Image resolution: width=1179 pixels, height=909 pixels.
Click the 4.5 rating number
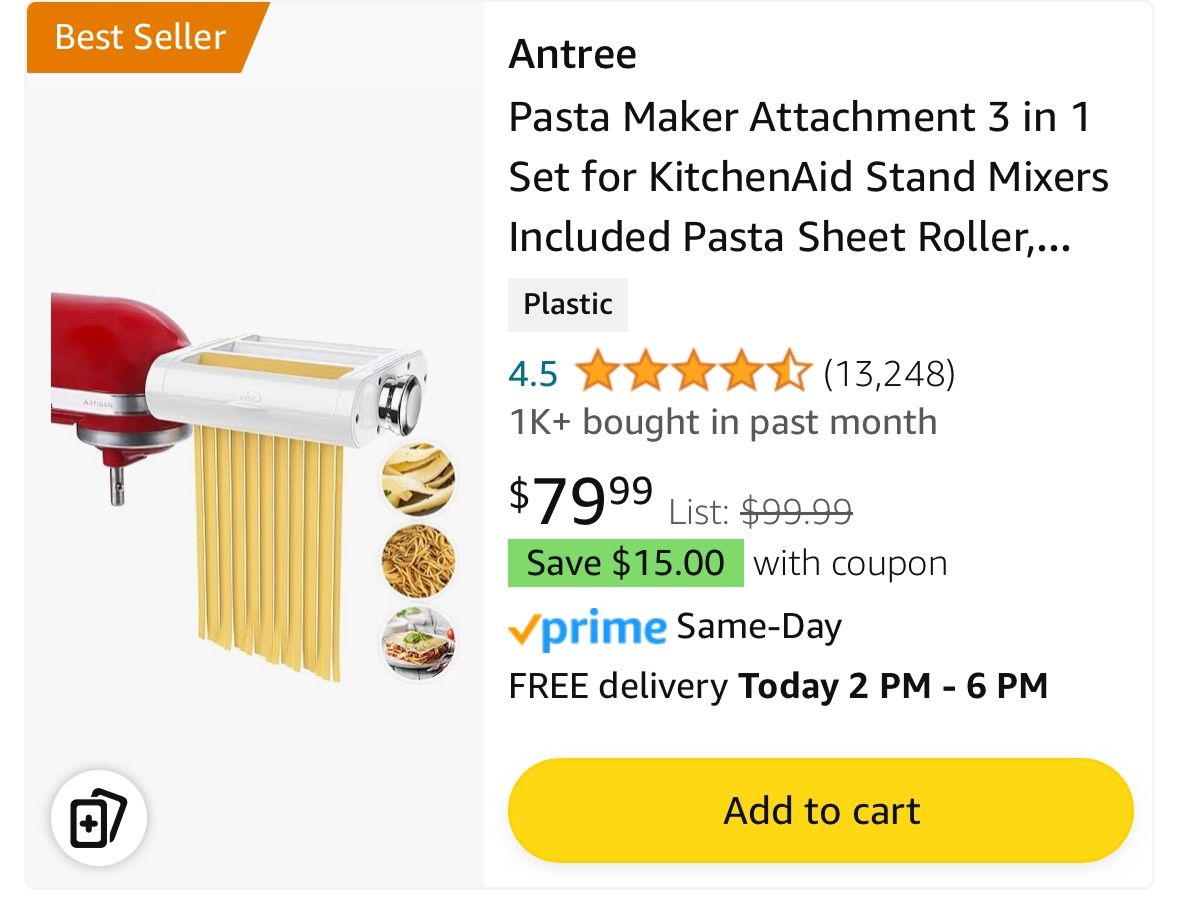coord(533,374)
